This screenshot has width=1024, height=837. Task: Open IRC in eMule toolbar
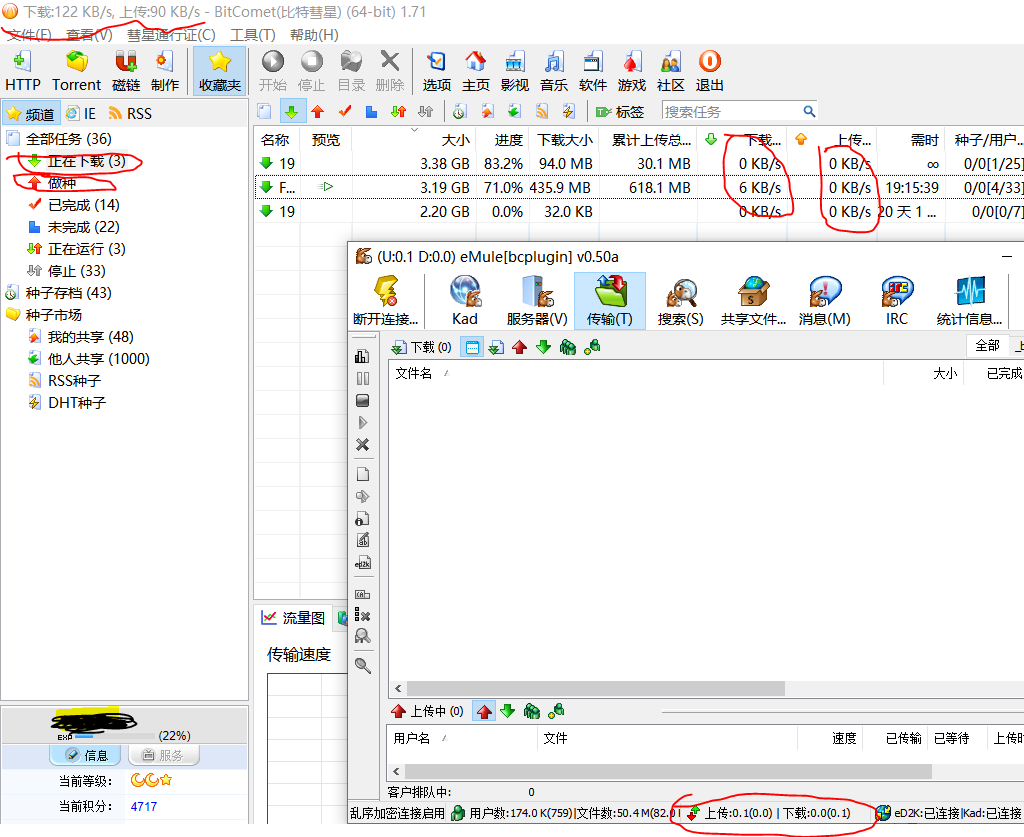[896, 301]
